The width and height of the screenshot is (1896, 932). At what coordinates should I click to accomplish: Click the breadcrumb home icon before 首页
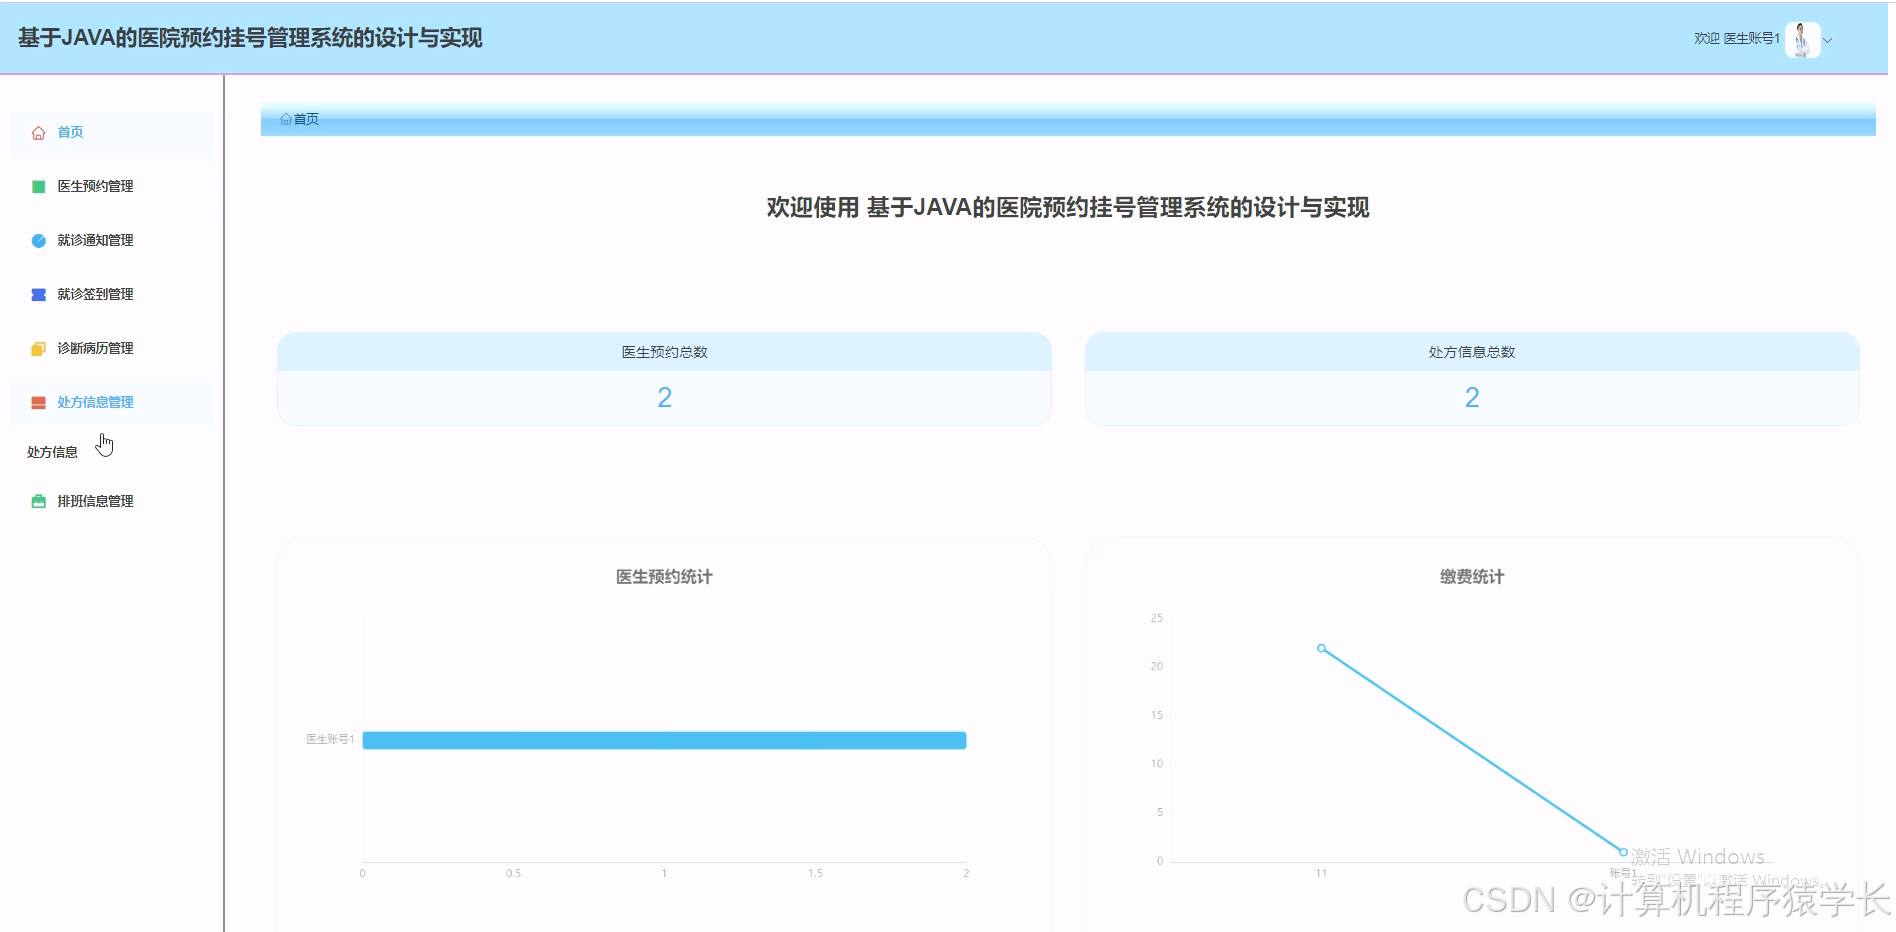click(x=285, y=119)
